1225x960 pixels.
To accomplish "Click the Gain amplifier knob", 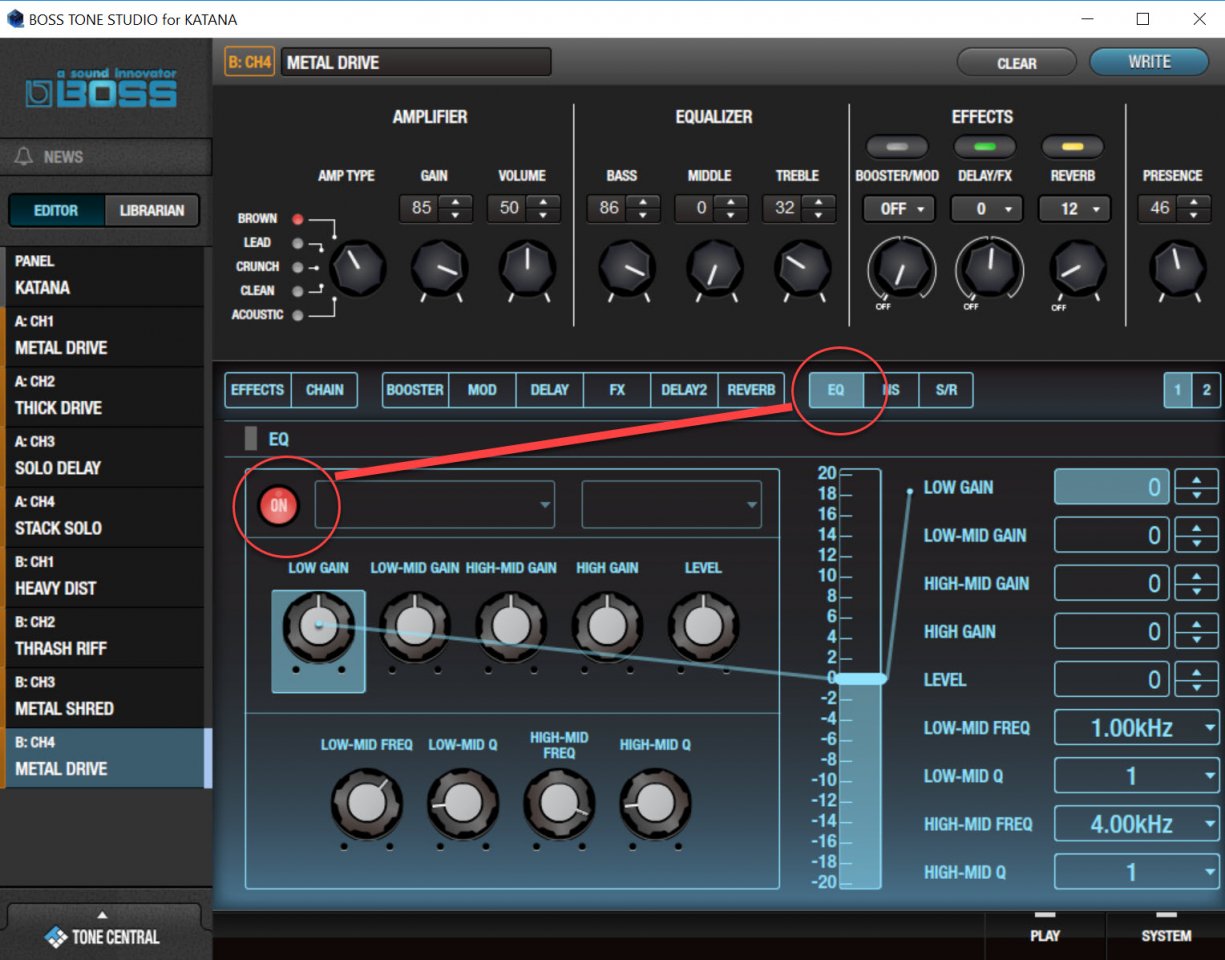I will (440, 267).
